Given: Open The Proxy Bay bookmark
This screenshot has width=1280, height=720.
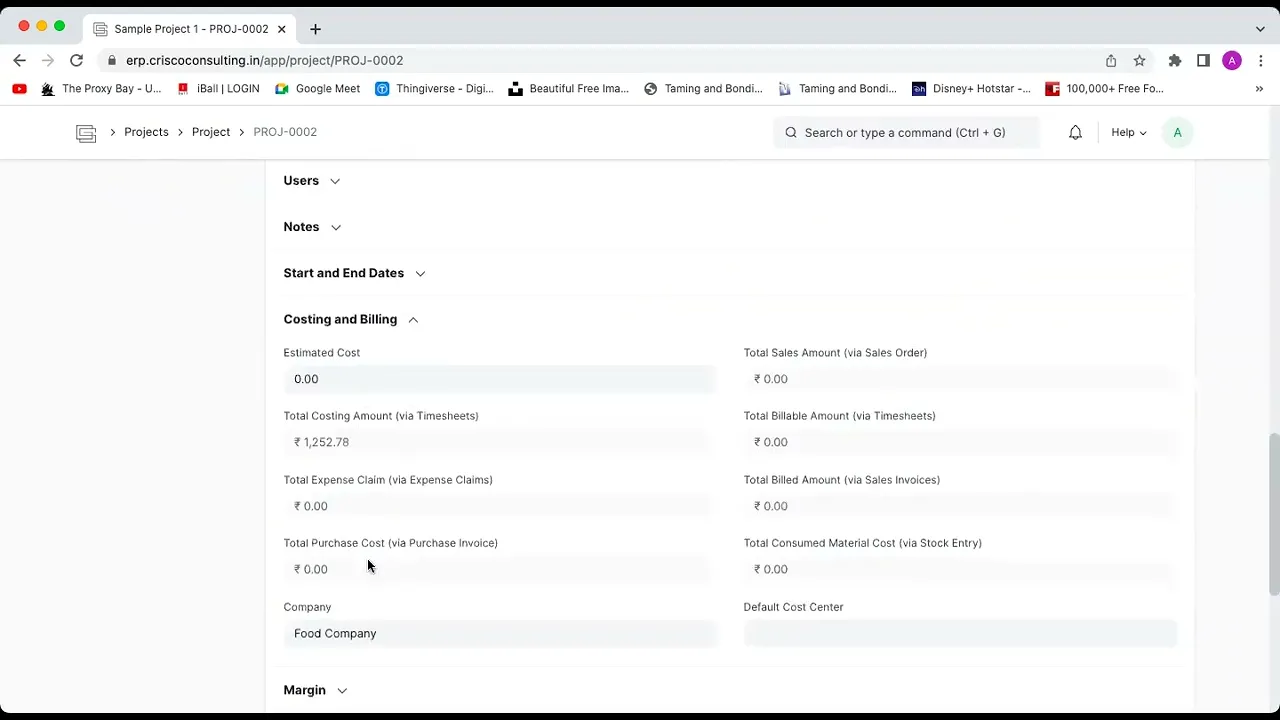Looking at the screenshot, I should 101,88.
